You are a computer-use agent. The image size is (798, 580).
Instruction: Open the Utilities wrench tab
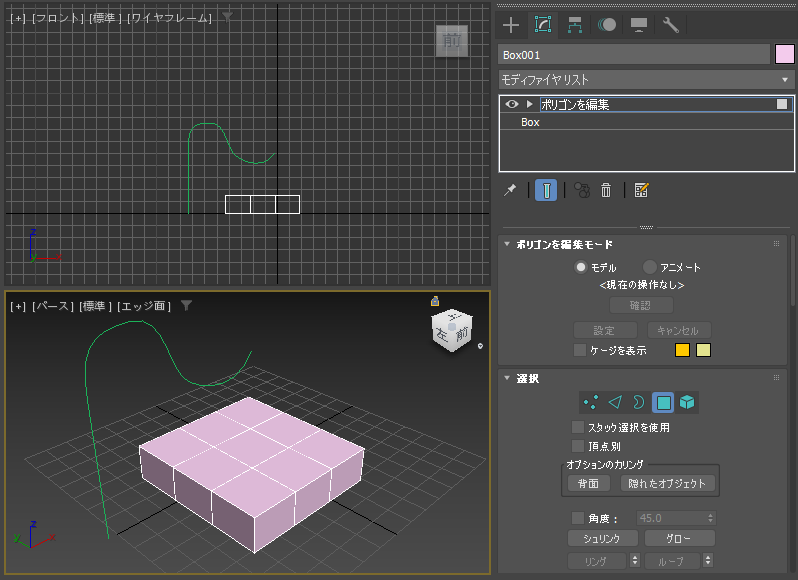671,25
